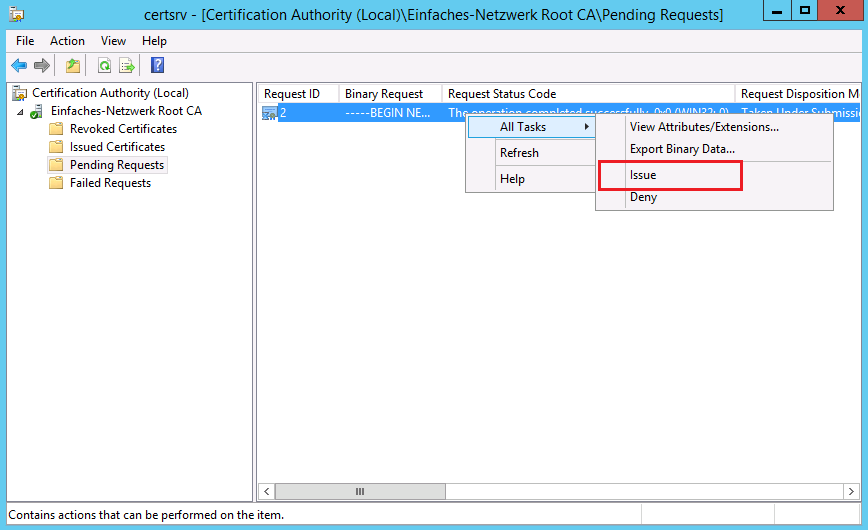Collapse the Einfaches-Netzwerk Root CA tree node
Viewport: 868px width, 530px height.
tap(18, 112)
